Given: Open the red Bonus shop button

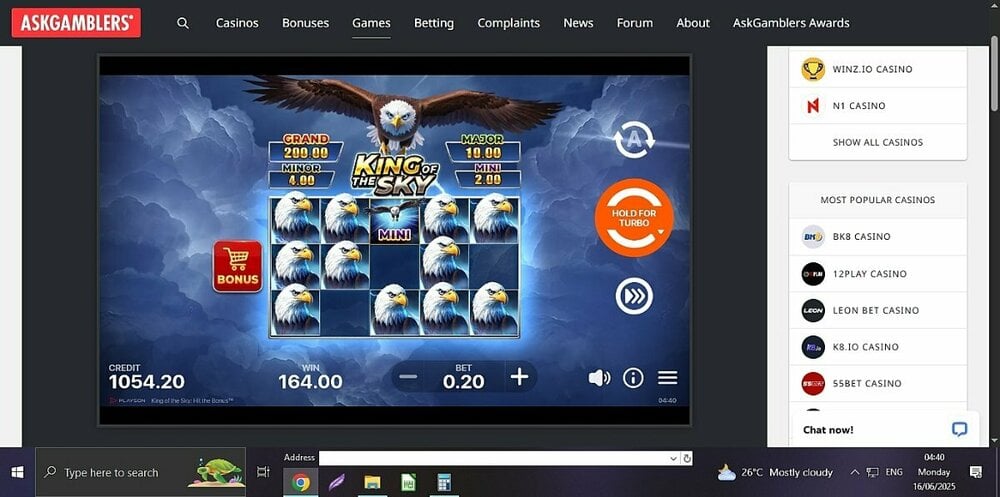Looking at the screenshot, I should tap(237, 267).
